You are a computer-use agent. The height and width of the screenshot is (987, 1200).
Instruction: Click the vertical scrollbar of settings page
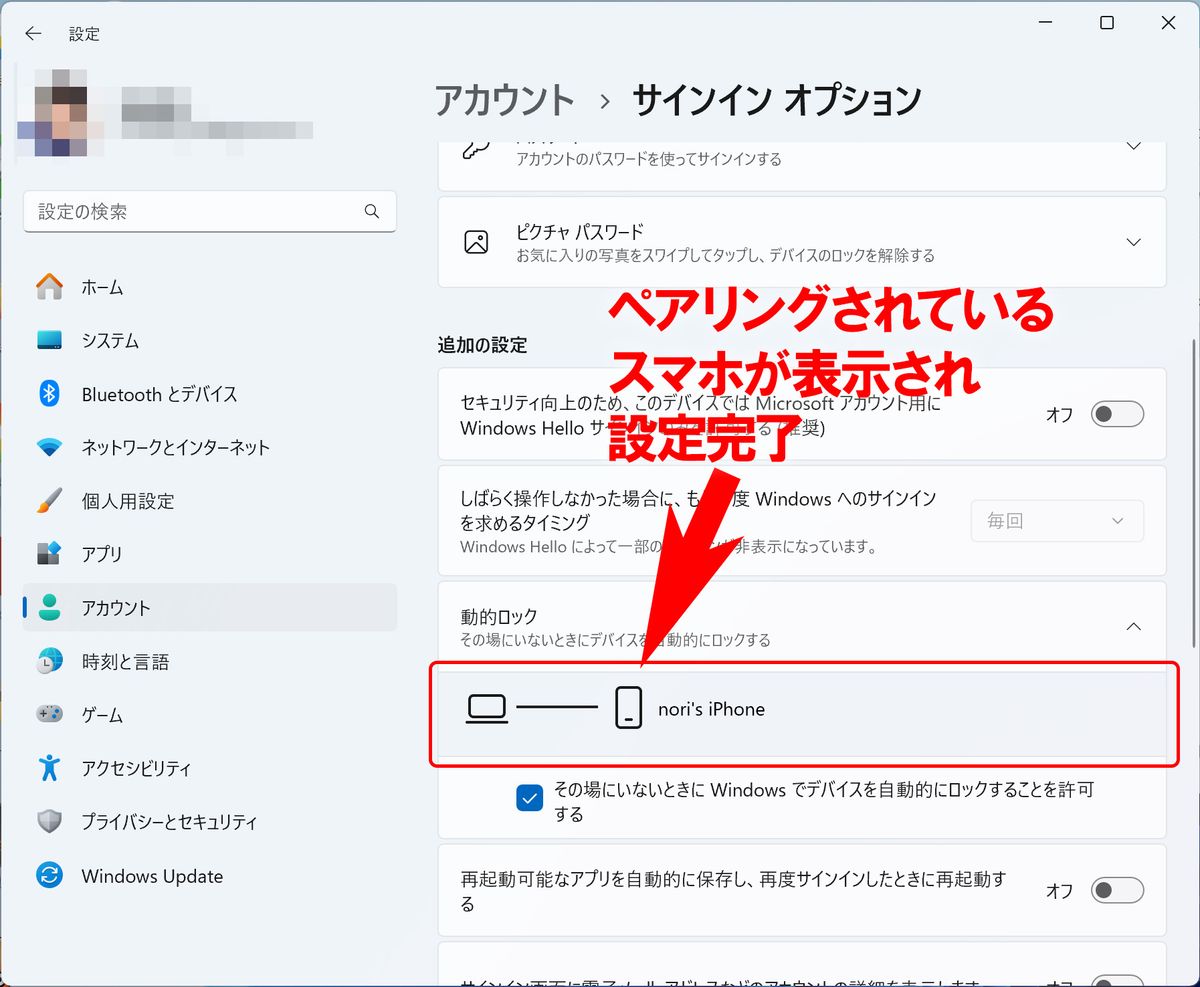point(1192,495)
